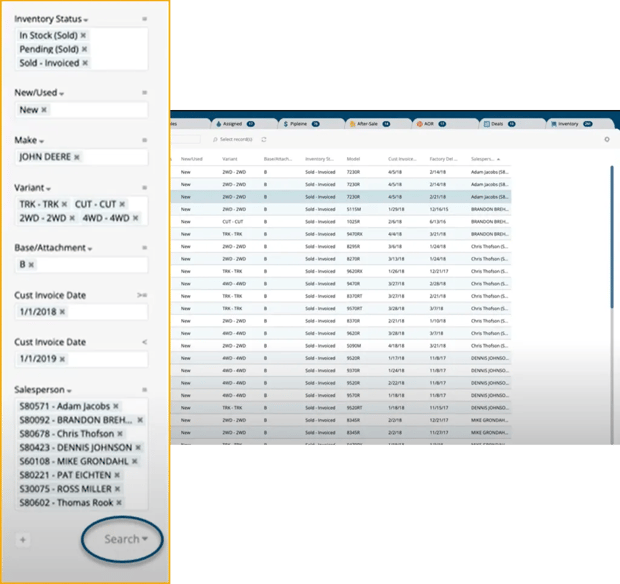Expand the Inventory Status field dropdown

point(85,20)
